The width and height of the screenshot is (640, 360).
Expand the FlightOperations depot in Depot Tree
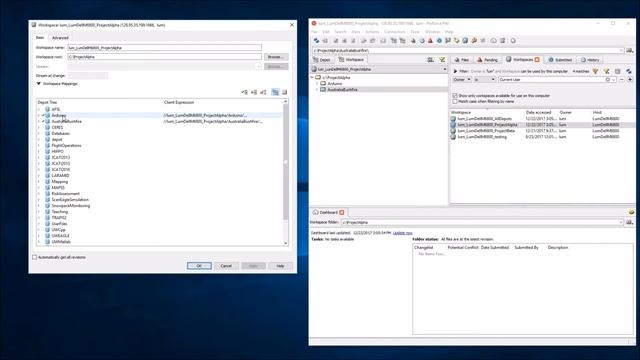coord(39,145)
